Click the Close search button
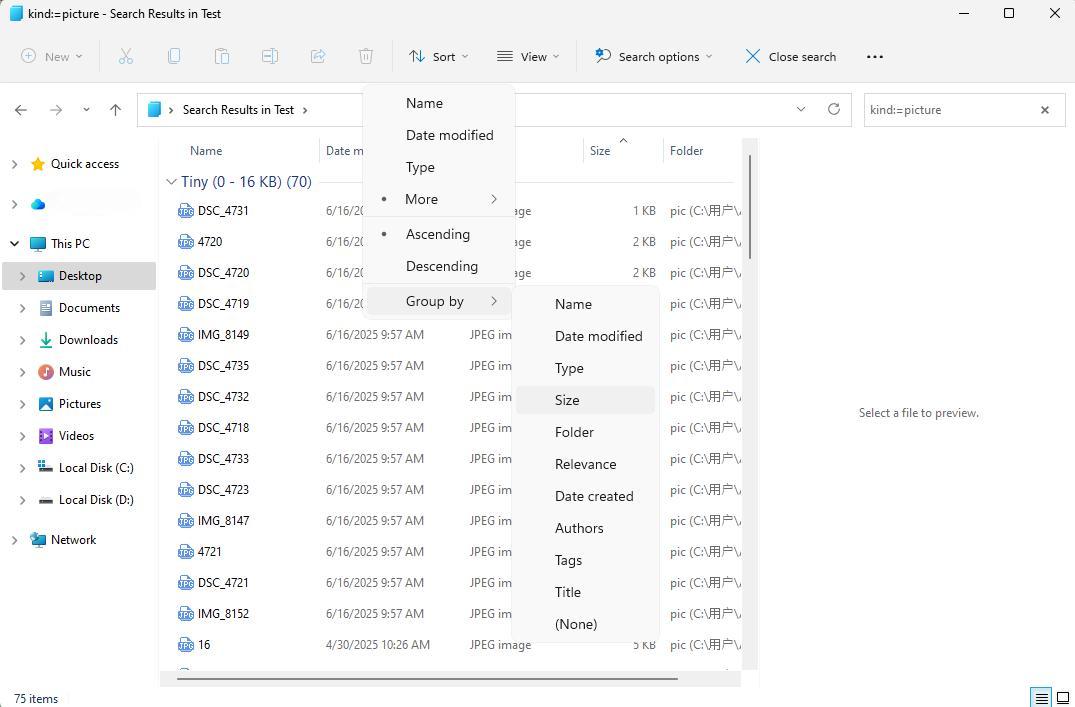This screenshot has height=707, width=1075. (790, 57)
